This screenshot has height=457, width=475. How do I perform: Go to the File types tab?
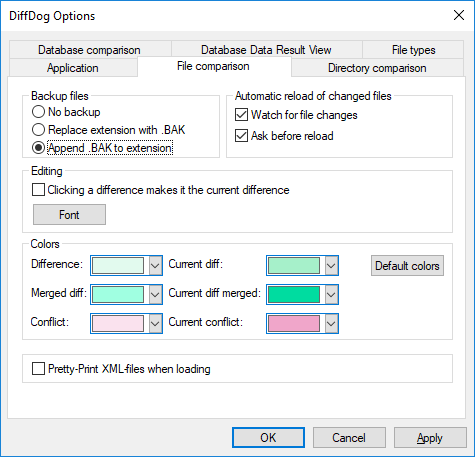(x=413, y=50)
